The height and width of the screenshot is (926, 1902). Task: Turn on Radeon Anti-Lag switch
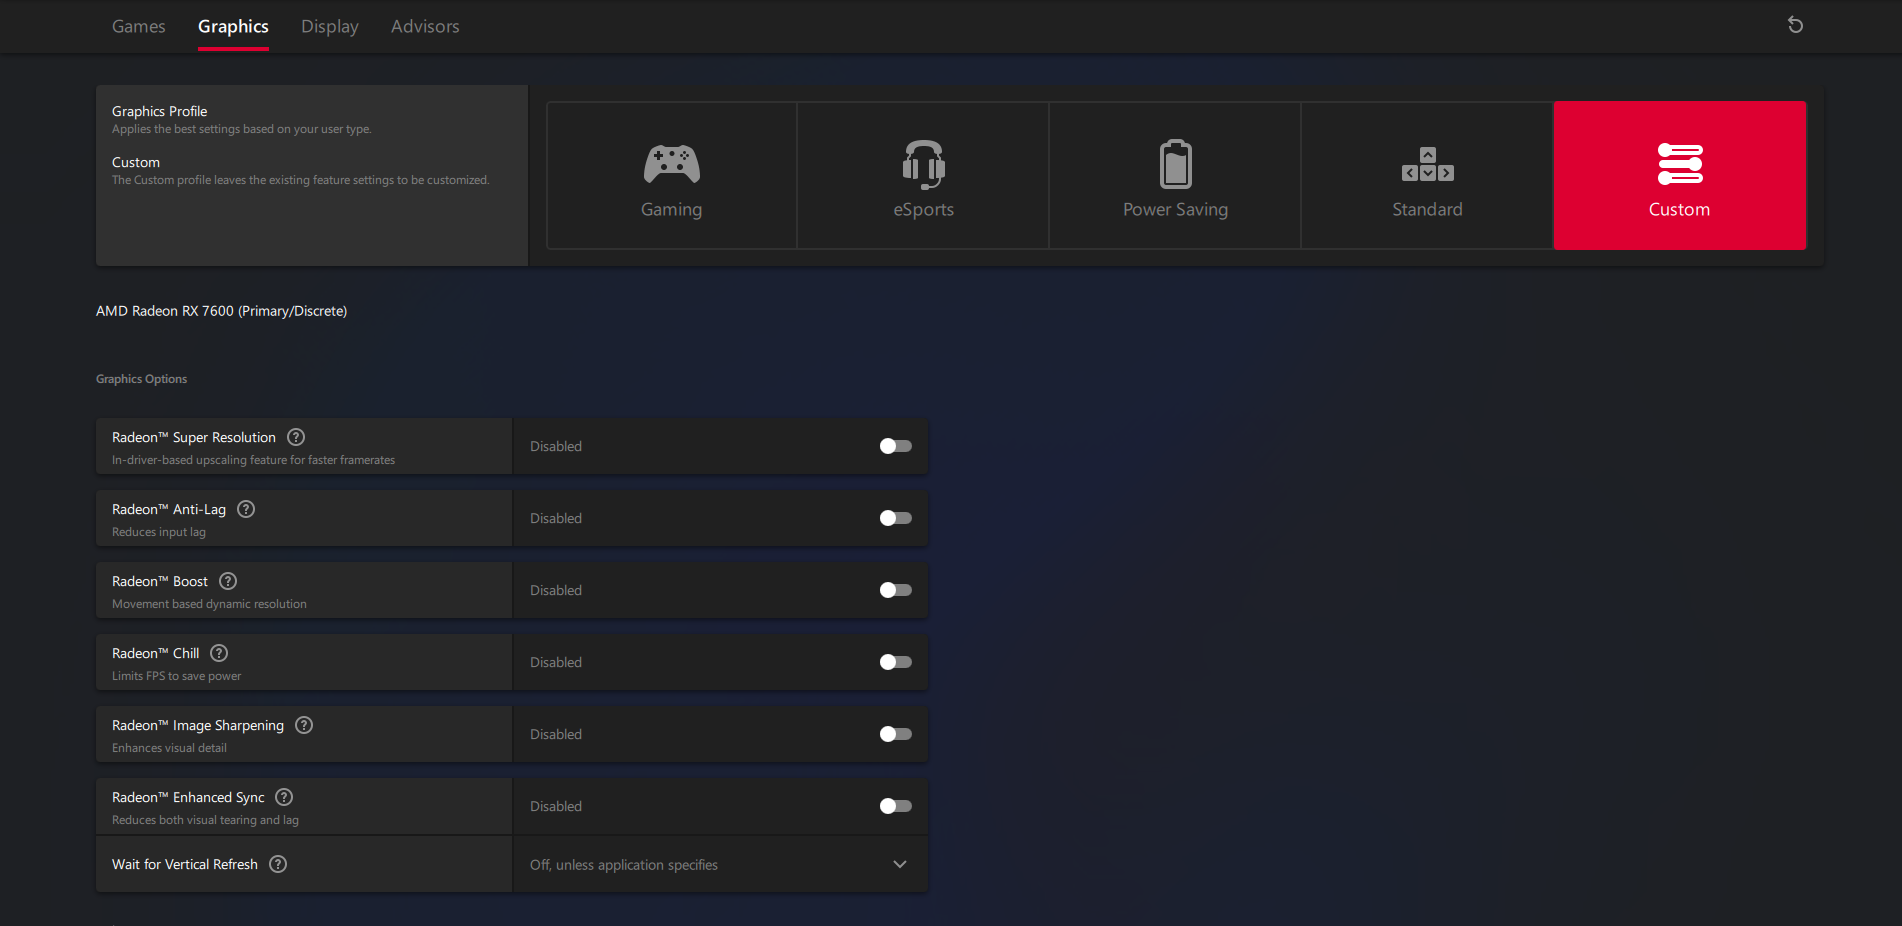tap(896, 518)
